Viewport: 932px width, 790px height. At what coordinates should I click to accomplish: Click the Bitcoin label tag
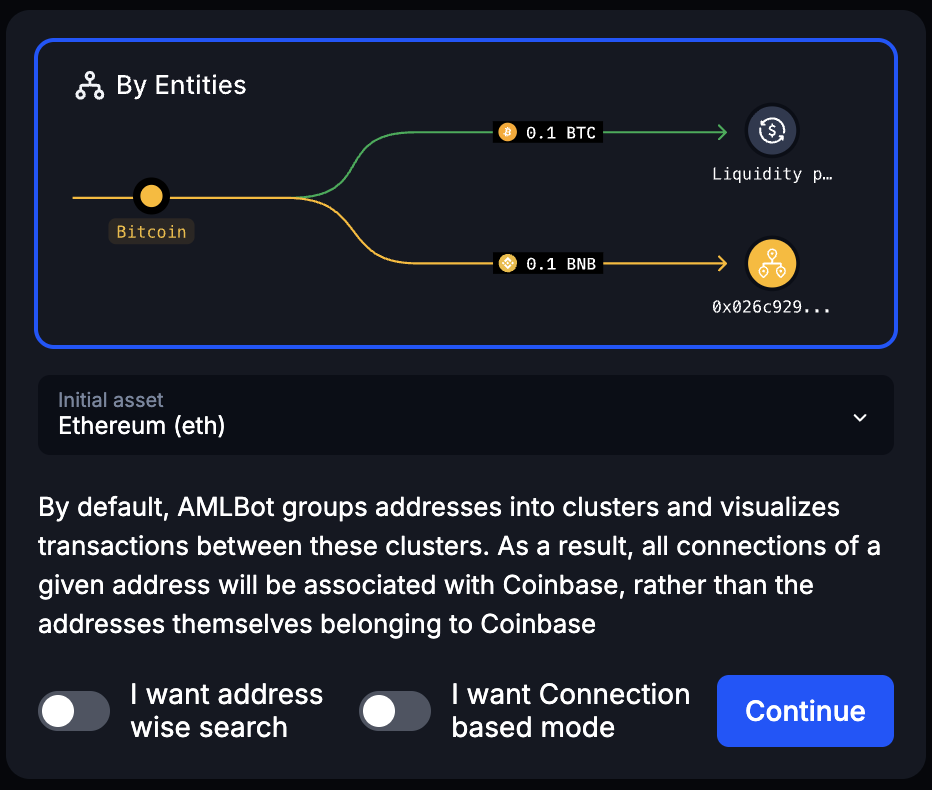coord(151,232)
